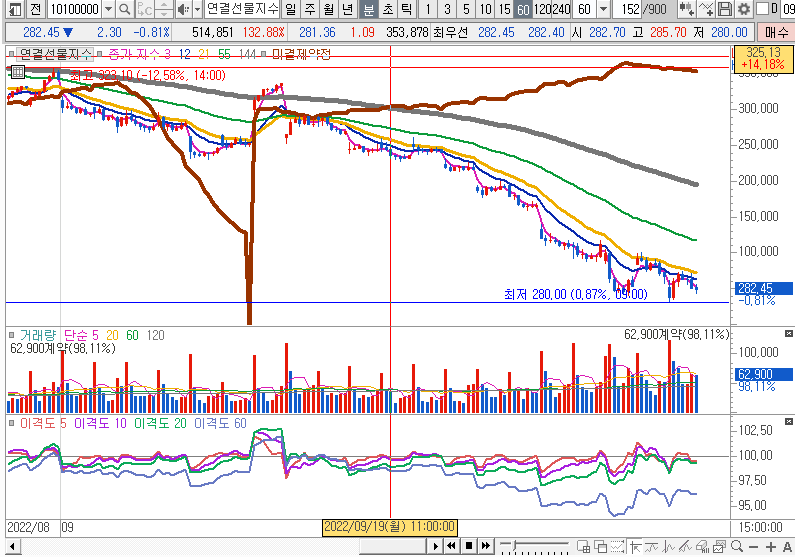This screenshot has height=557, width=795.
Task: Toggle the 미결제약정 legend checkbox
Action: (263, 54)
